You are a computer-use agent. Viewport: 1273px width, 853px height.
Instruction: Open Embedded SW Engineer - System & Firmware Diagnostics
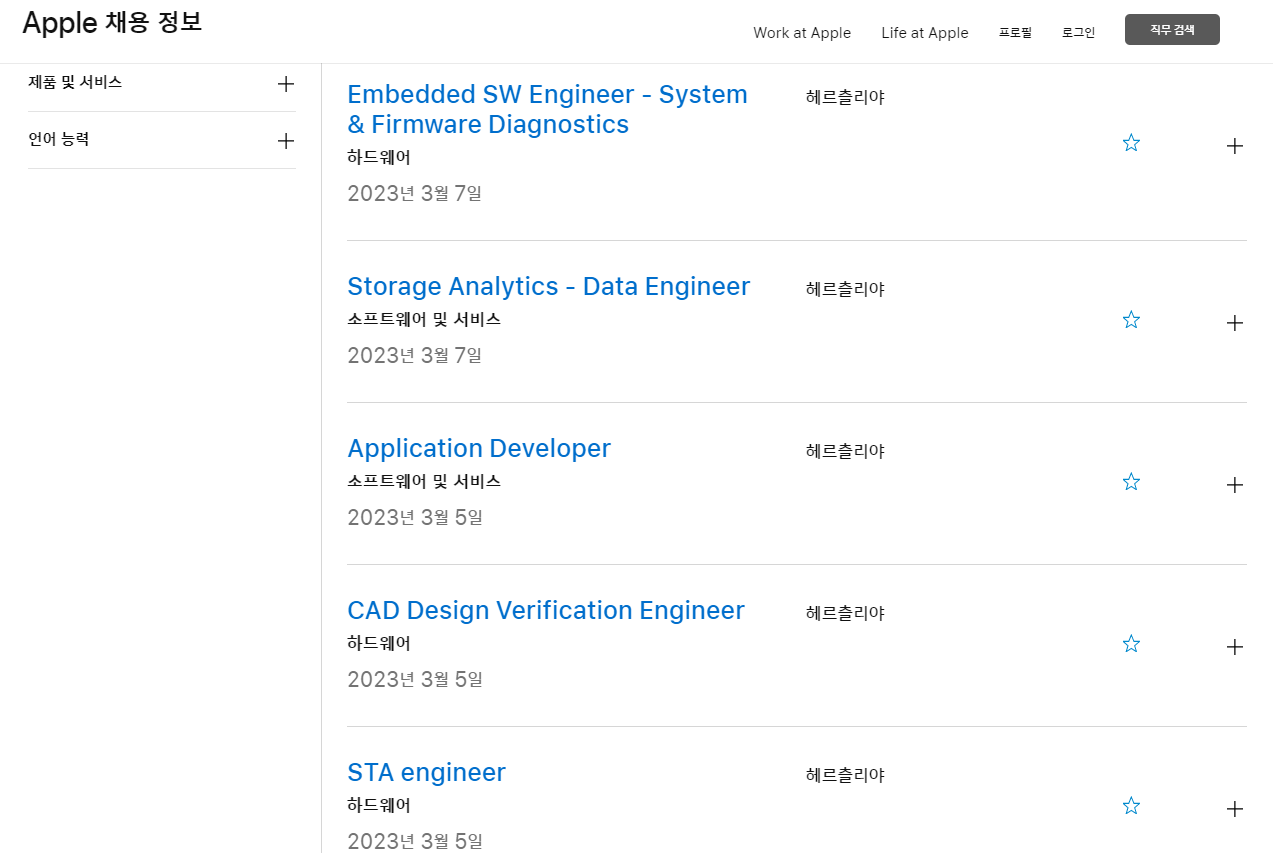[x=548, y=109]
